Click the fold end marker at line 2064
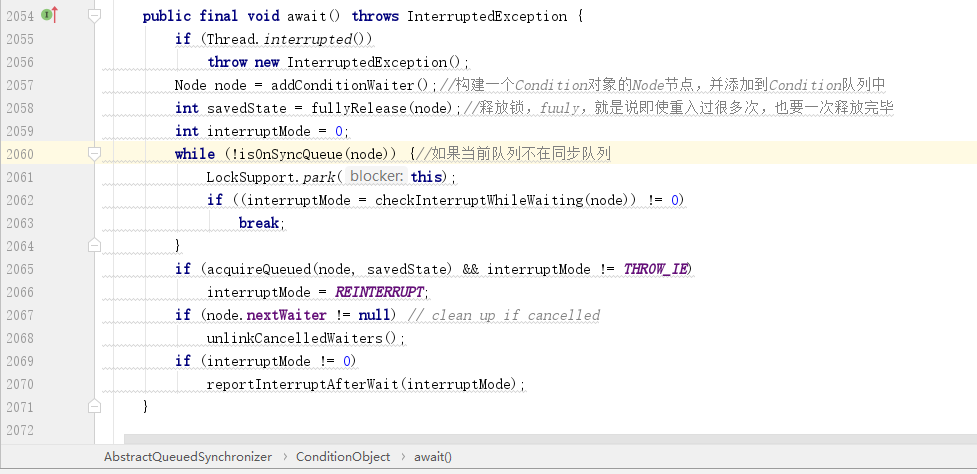This screenshot has width=977, height=474. pyautogui.click(x=94, y=245)
